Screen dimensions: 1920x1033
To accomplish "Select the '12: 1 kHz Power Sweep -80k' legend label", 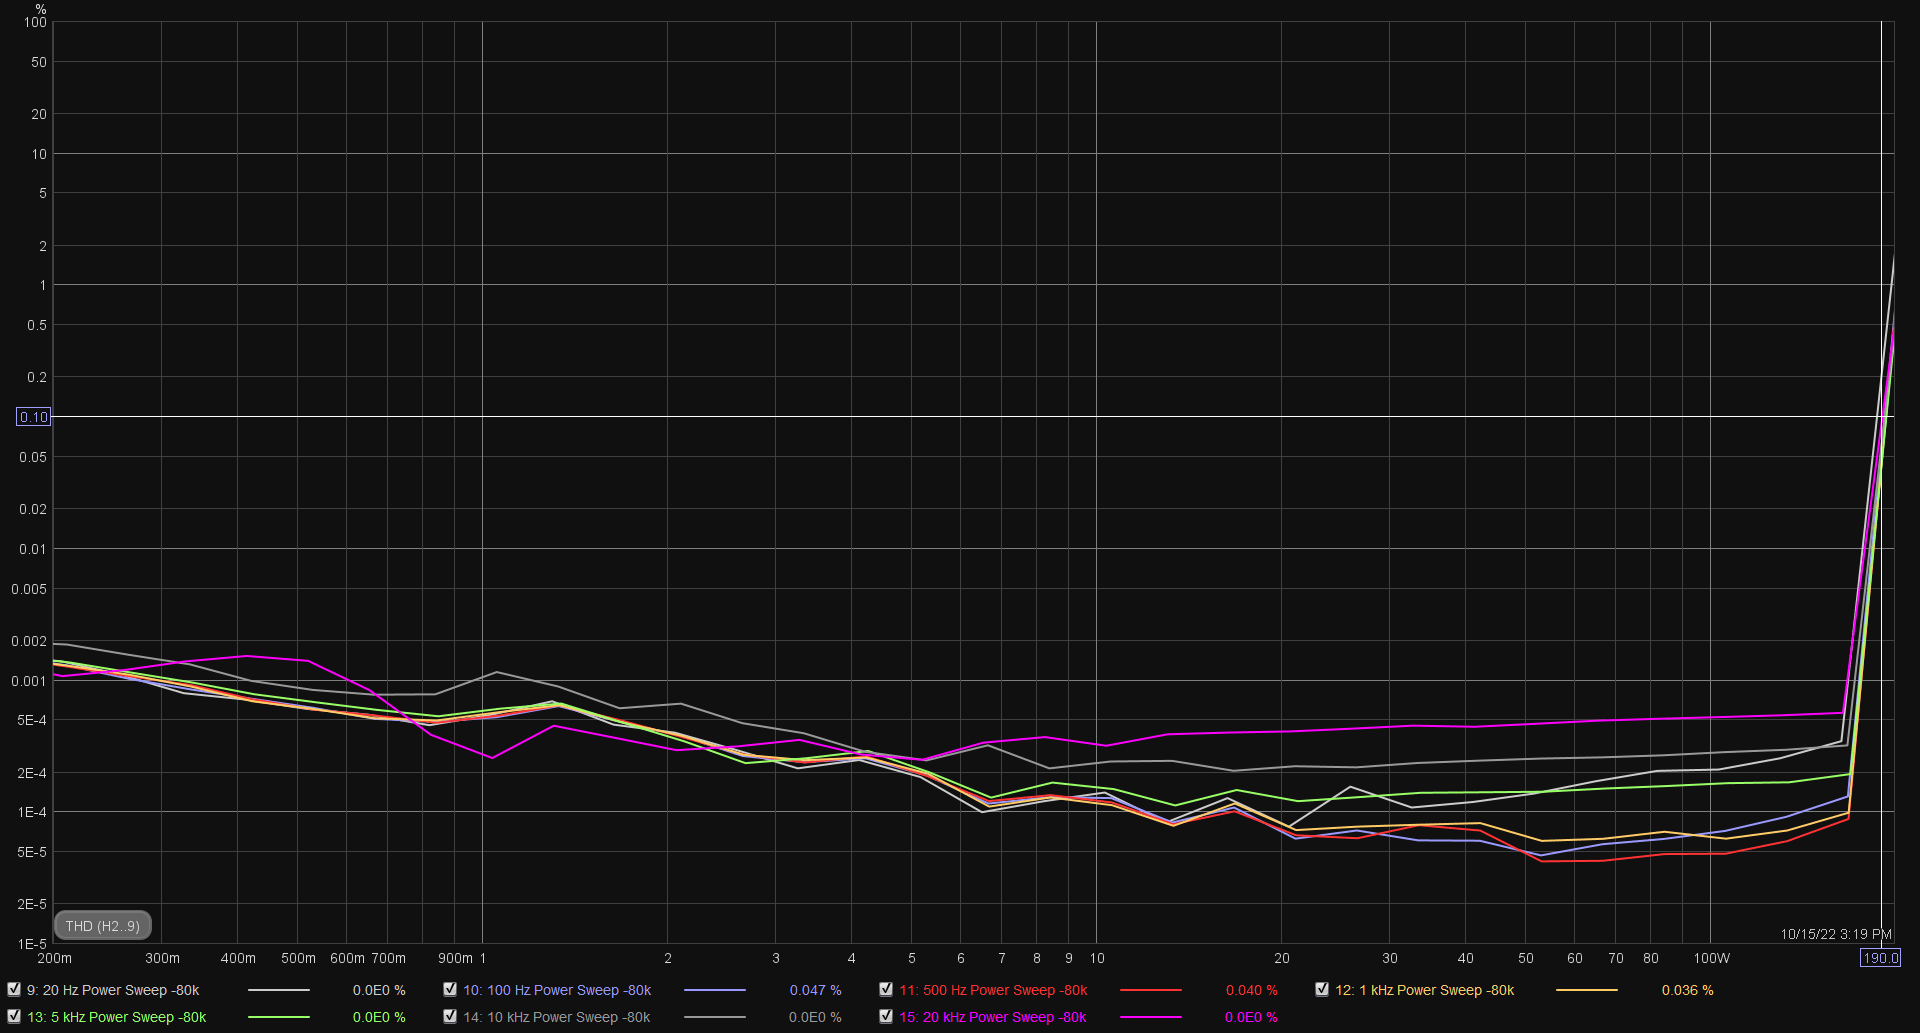I will coord(1425,990).
